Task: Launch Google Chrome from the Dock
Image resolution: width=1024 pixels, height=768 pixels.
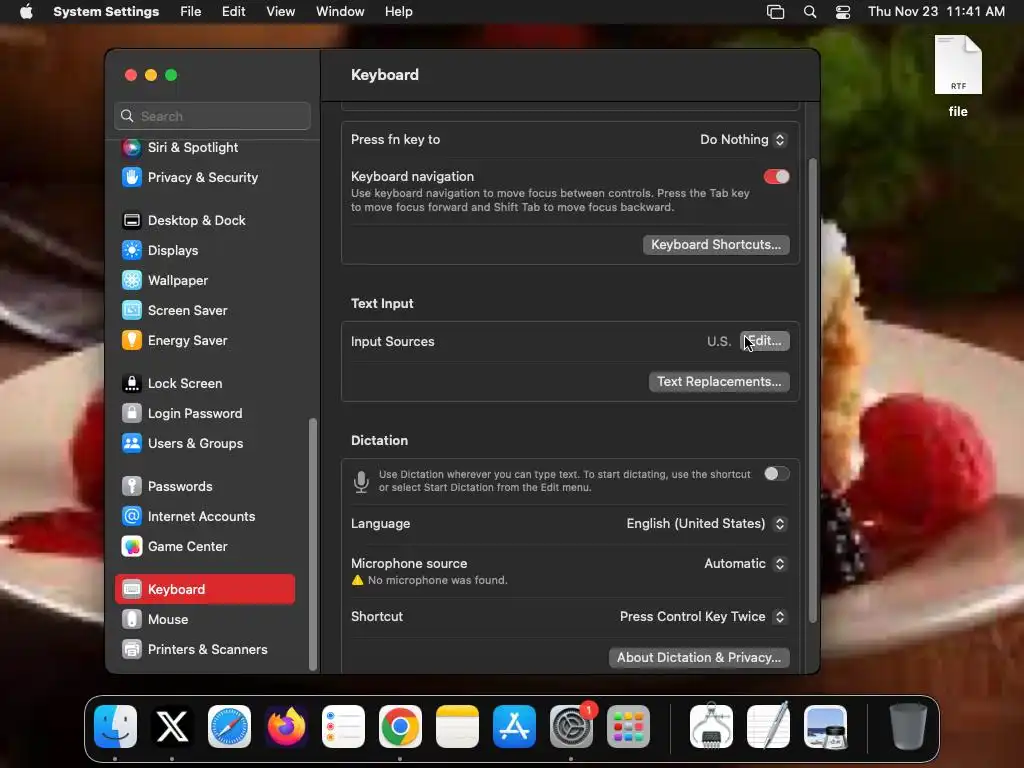Action: [400, 726]
